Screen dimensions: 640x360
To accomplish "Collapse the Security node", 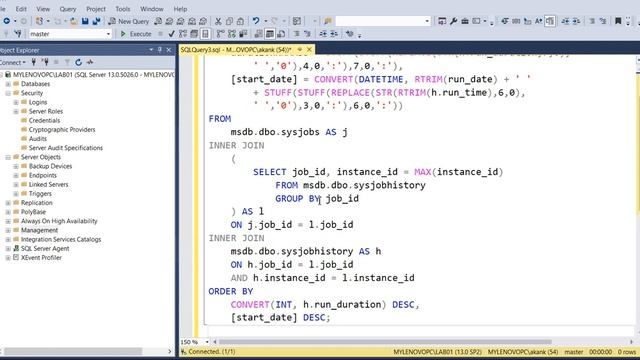I will pyautogui.click(x=8, y=93).
